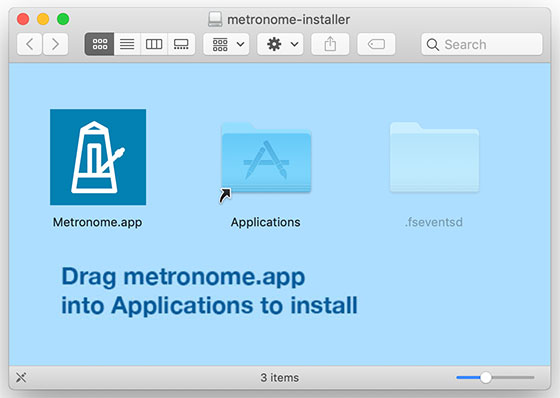The height and width of the screenshot is (398, 560).
Task: Switch to icon view
Action: (x=100, y=44)
